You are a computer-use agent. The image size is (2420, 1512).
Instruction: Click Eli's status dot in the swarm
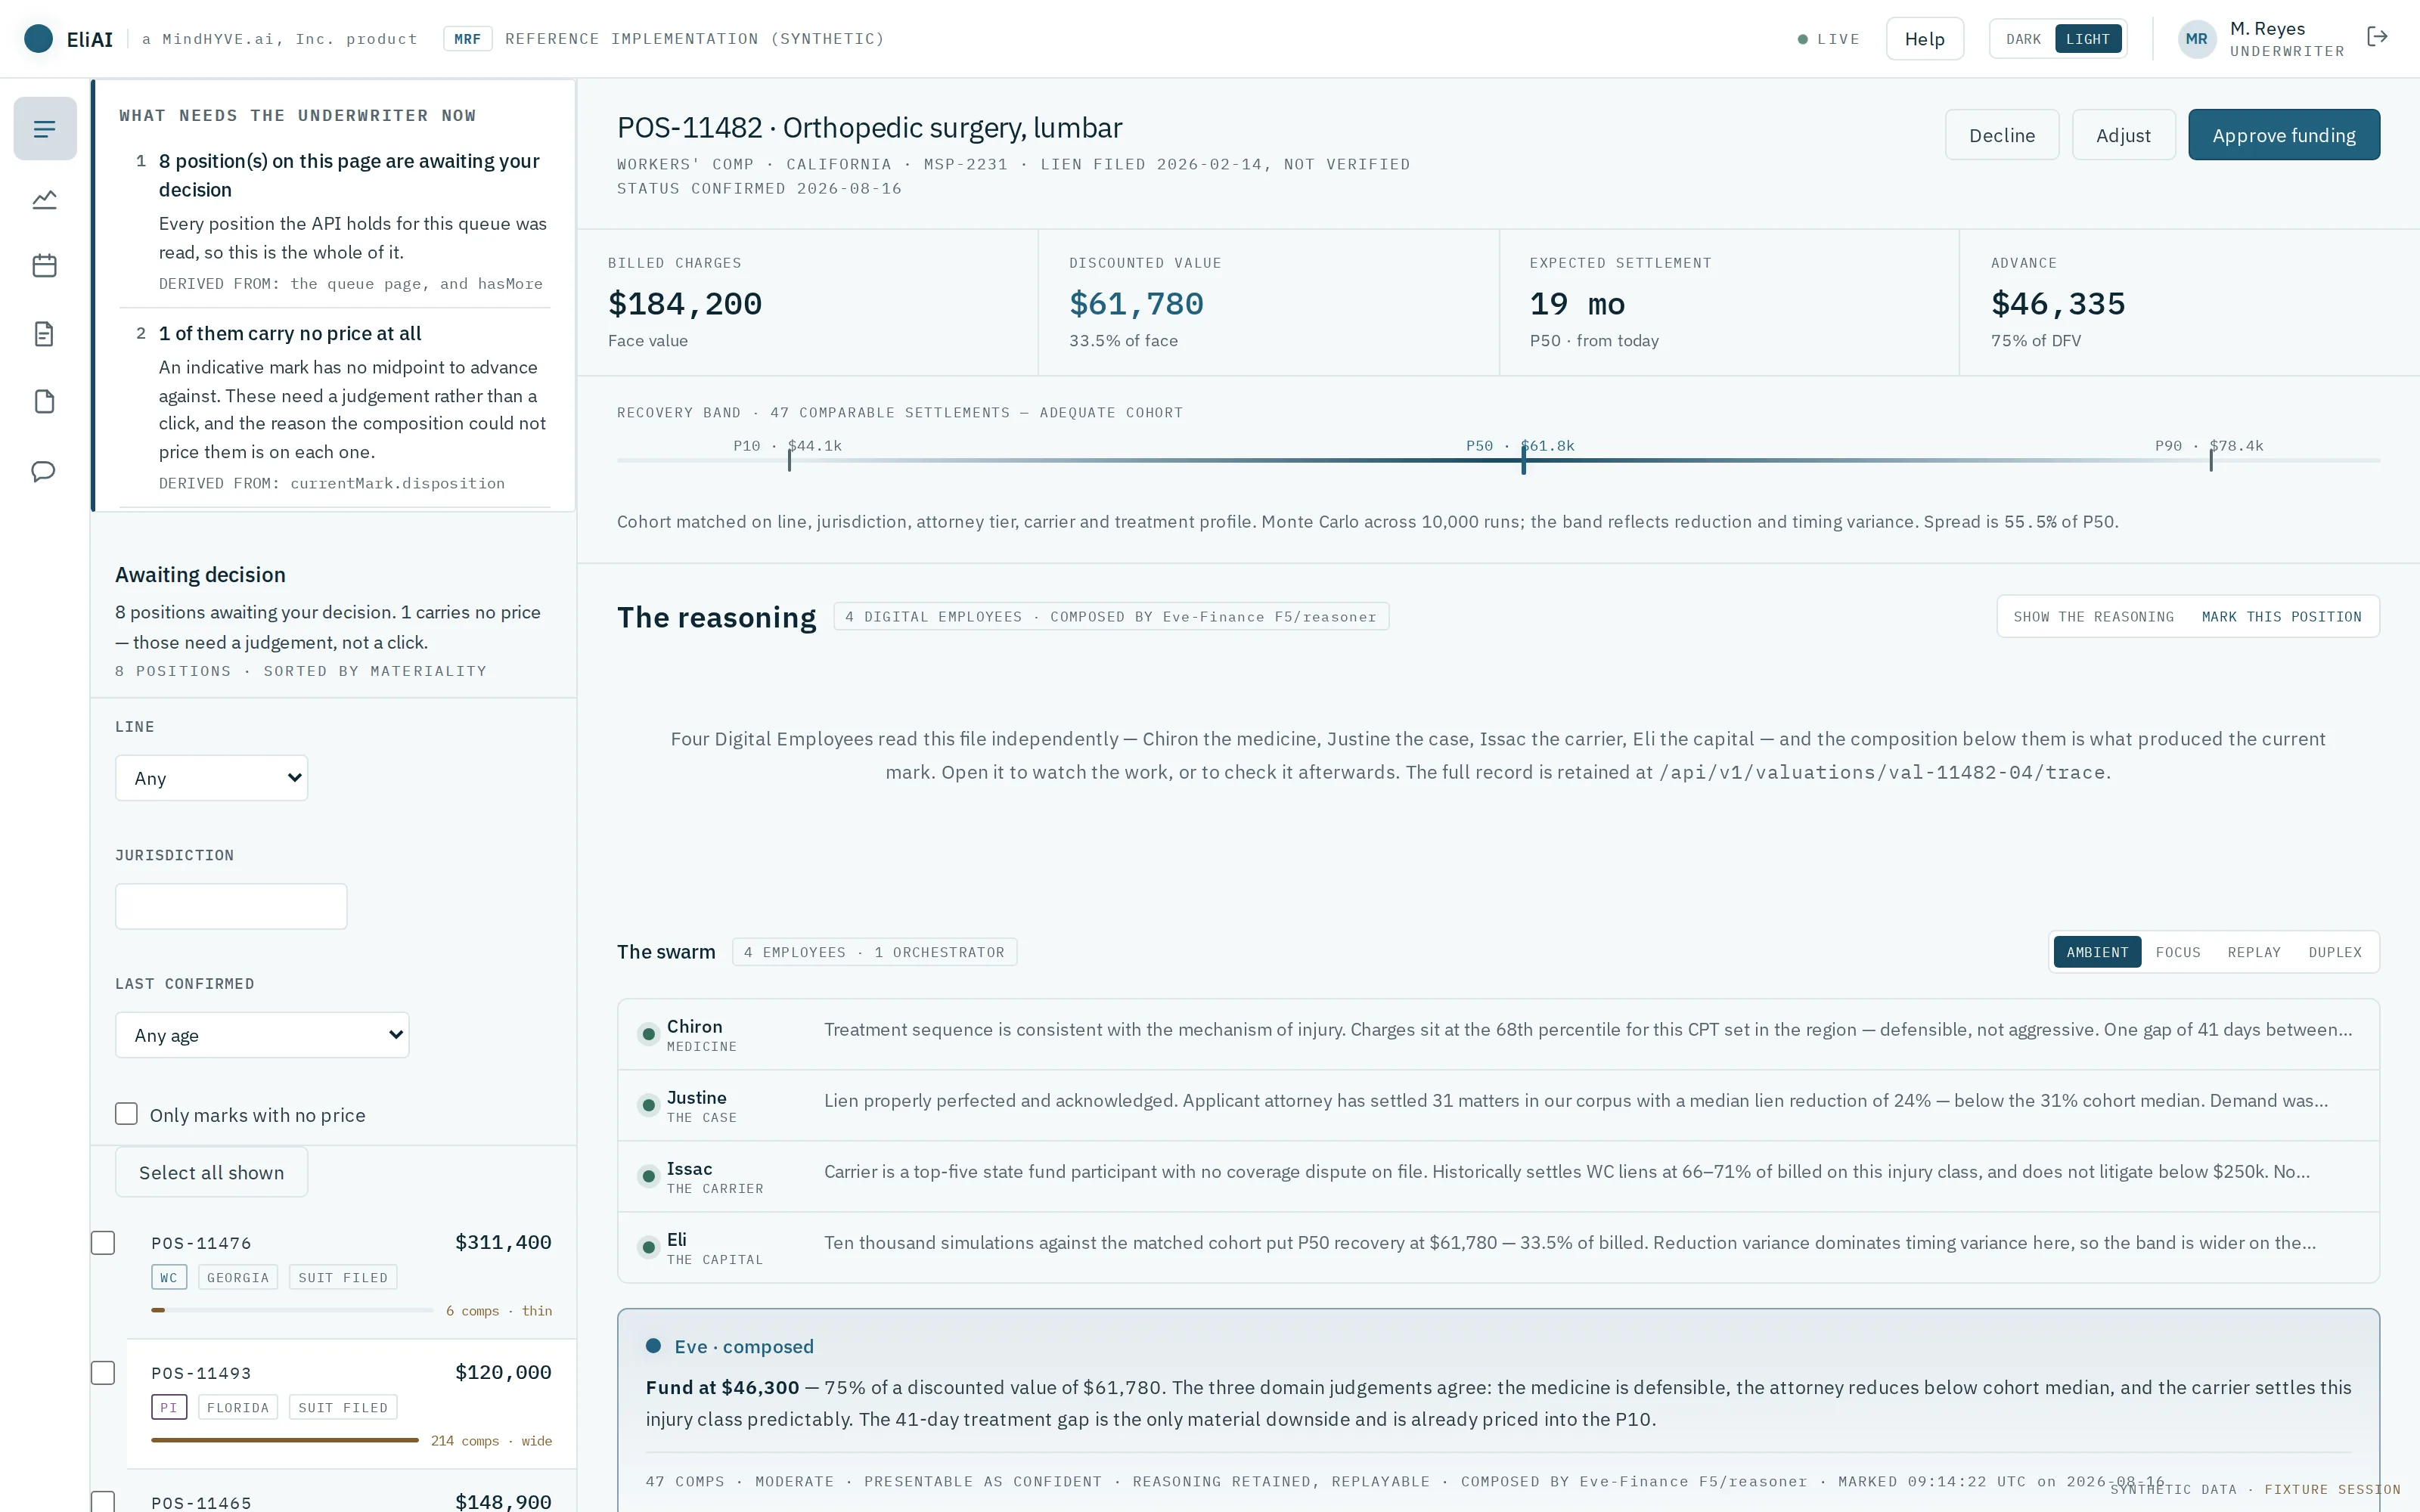coord(649,1247)
